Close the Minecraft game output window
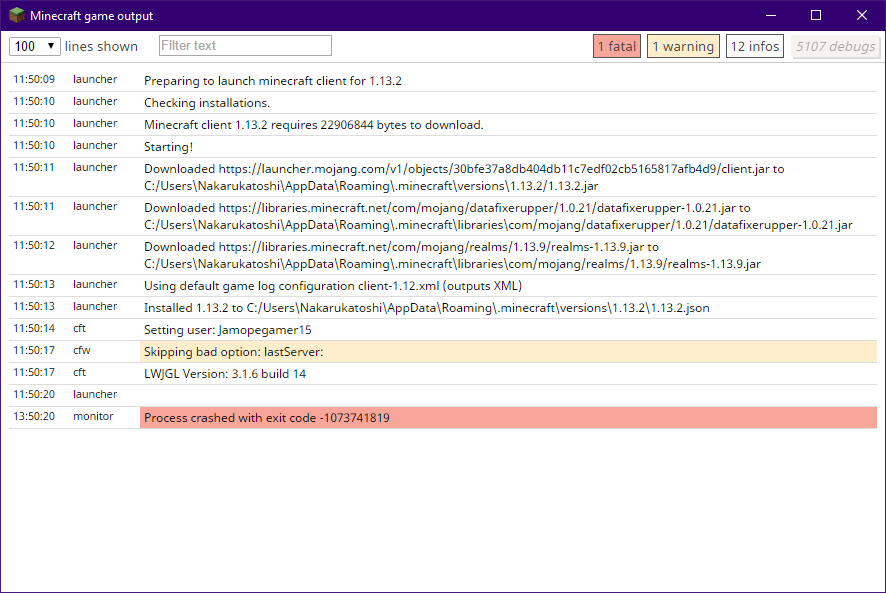Image resolution: width=886 pixels, height=593 pixels. (862, 15)
